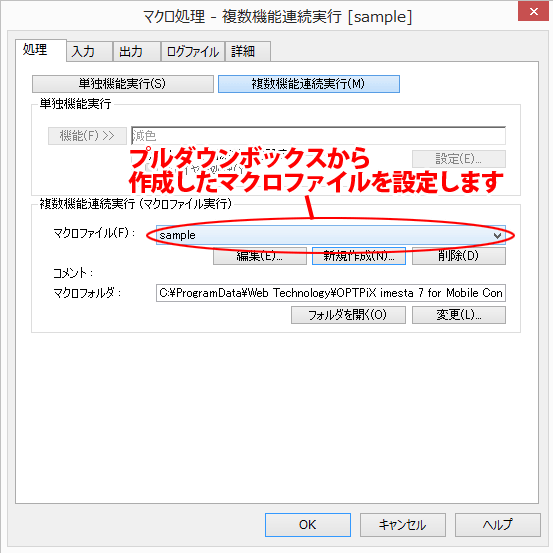The image size is (553, 553).
Task: Delete the macro with 削除(D)
Action: [458, 256]
